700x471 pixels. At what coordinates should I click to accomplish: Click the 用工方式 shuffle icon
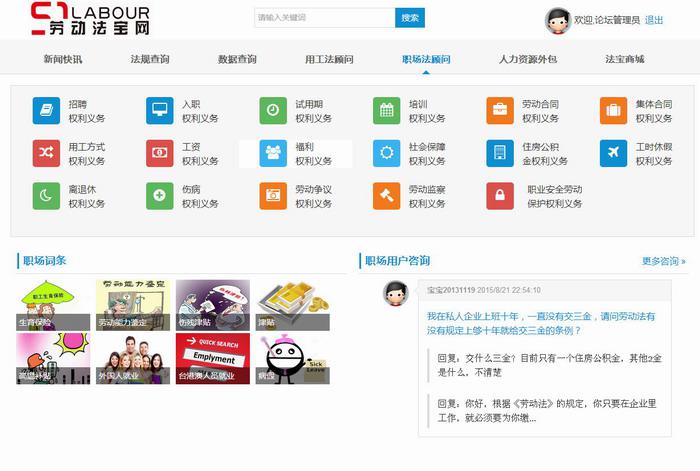[x=46, y=153]
